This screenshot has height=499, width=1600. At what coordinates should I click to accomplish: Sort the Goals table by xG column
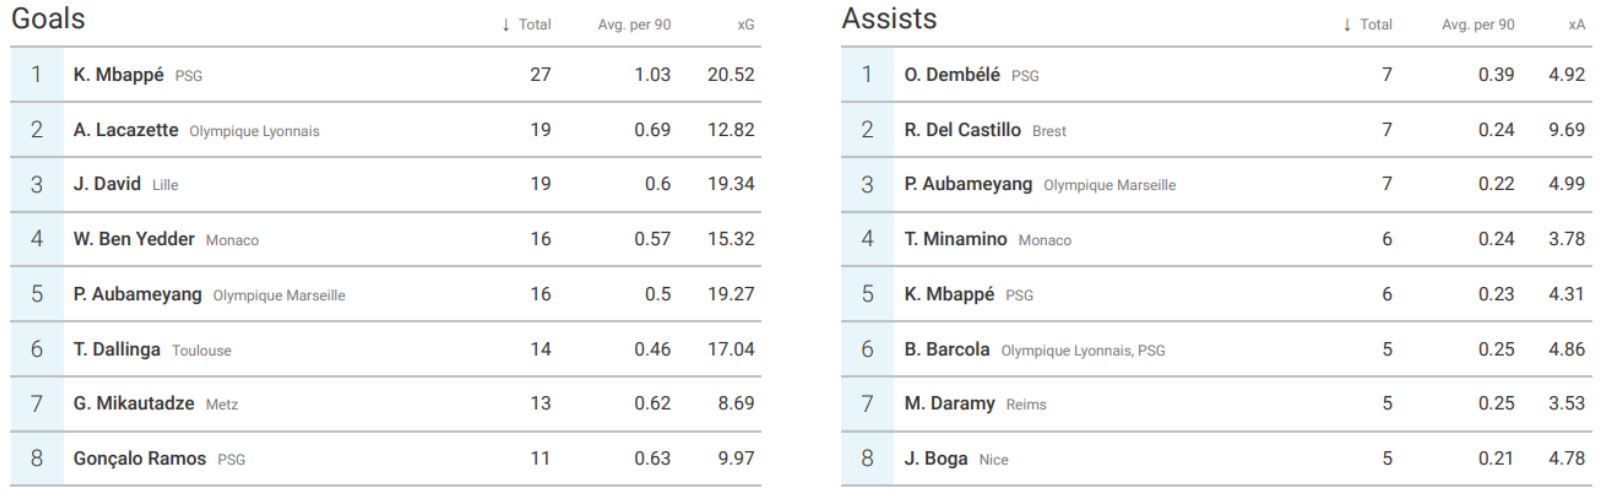745,25
